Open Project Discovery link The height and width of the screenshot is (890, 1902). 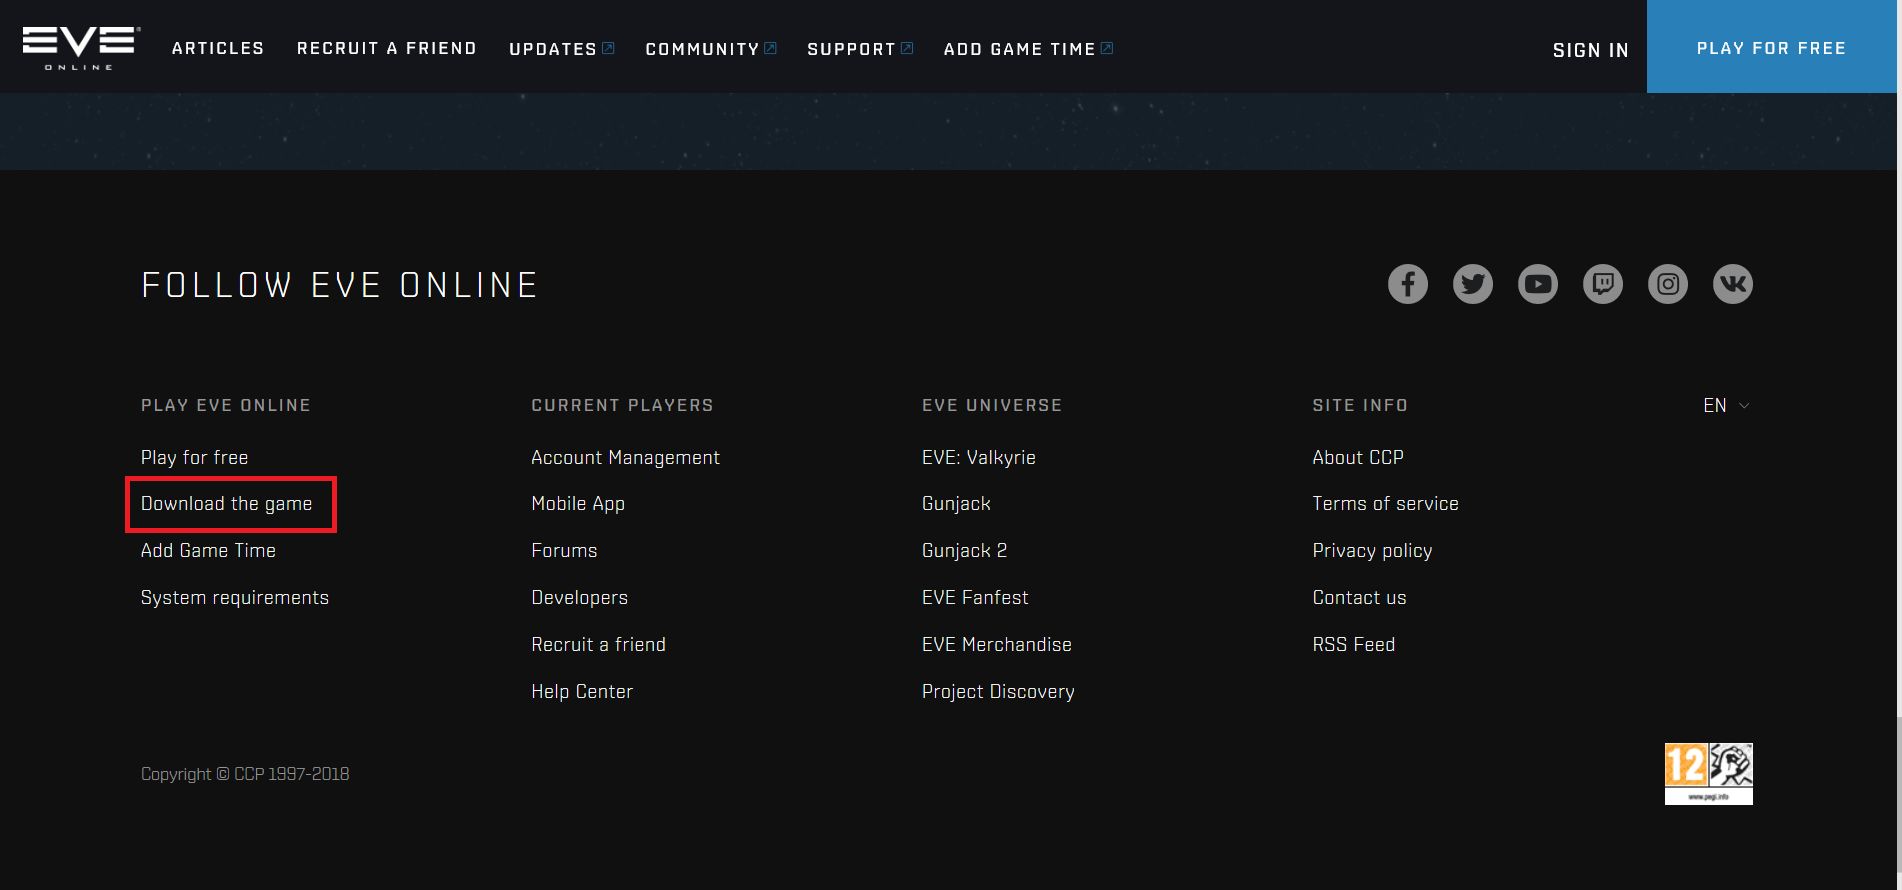tap(997, 691)
